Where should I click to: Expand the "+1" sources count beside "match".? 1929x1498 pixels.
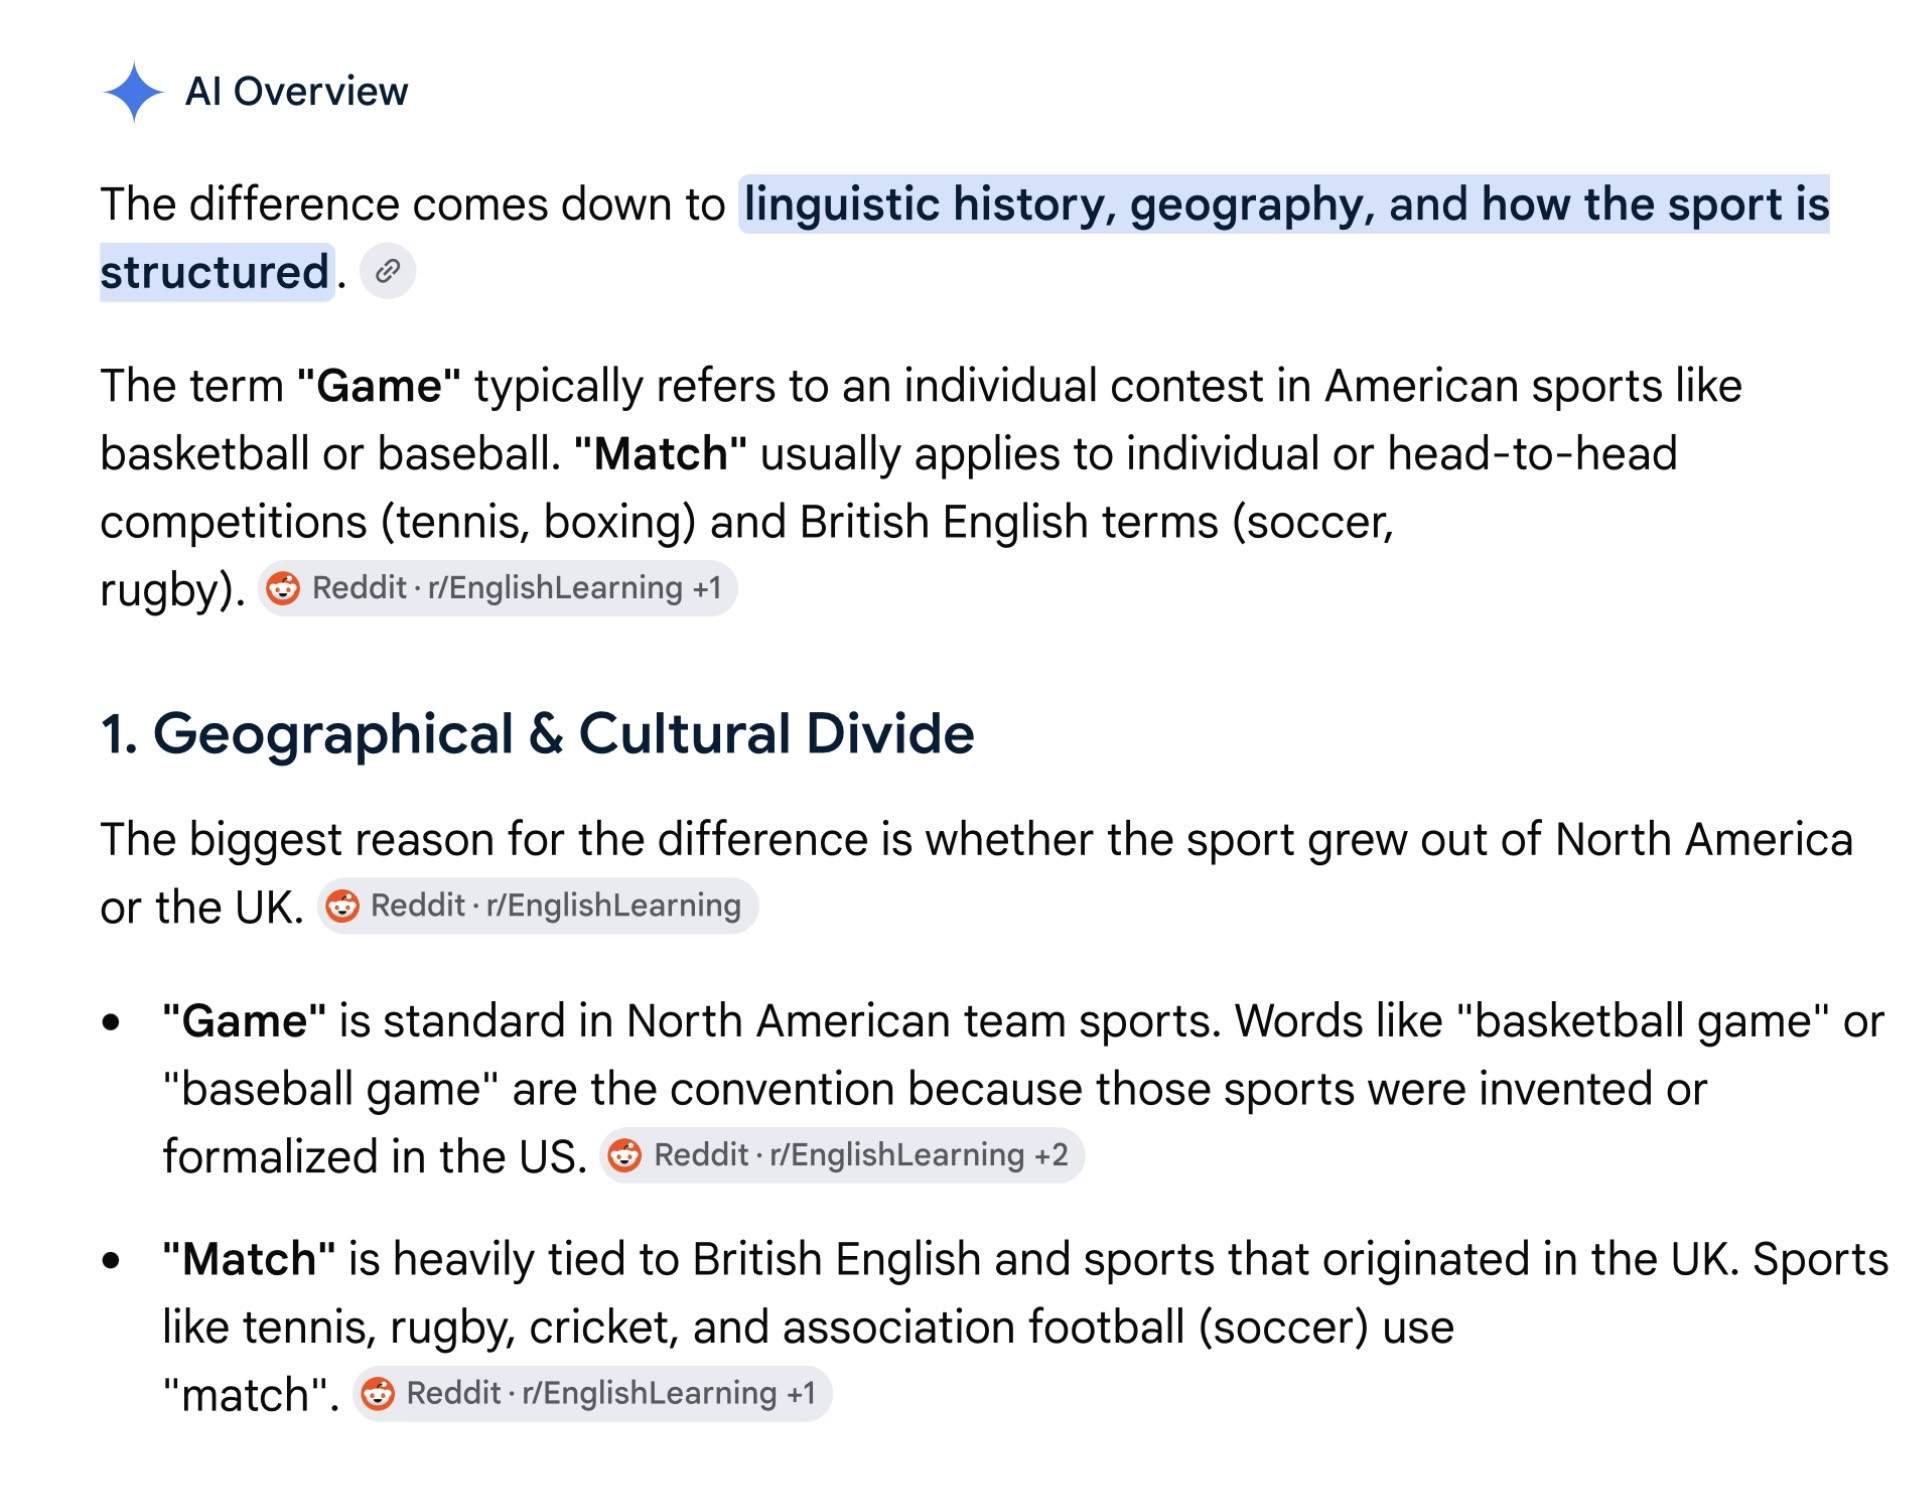click(x=801, y=1394)
